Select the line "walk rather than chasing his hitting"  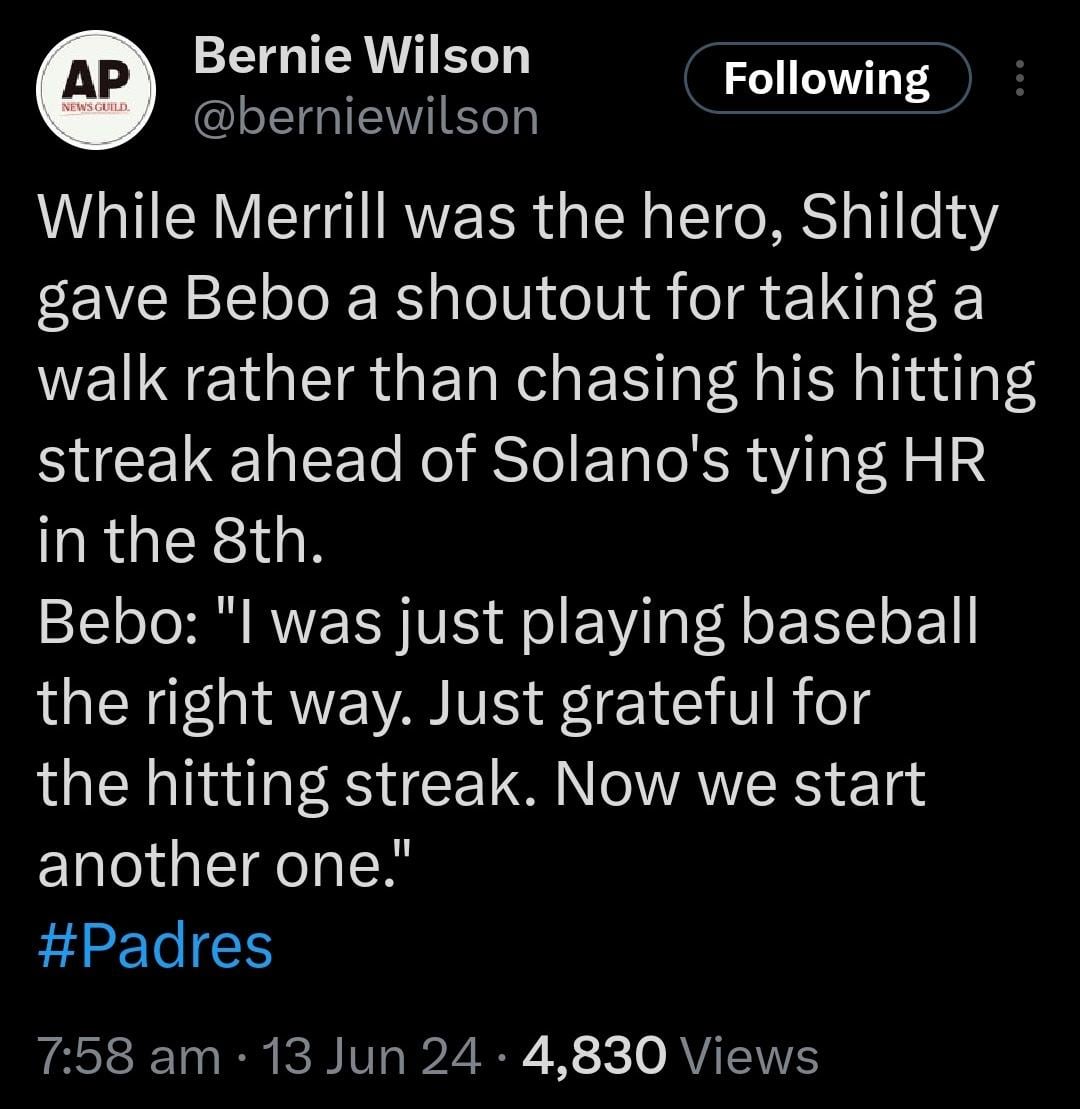pyautogui.click(x=537, y=380)
